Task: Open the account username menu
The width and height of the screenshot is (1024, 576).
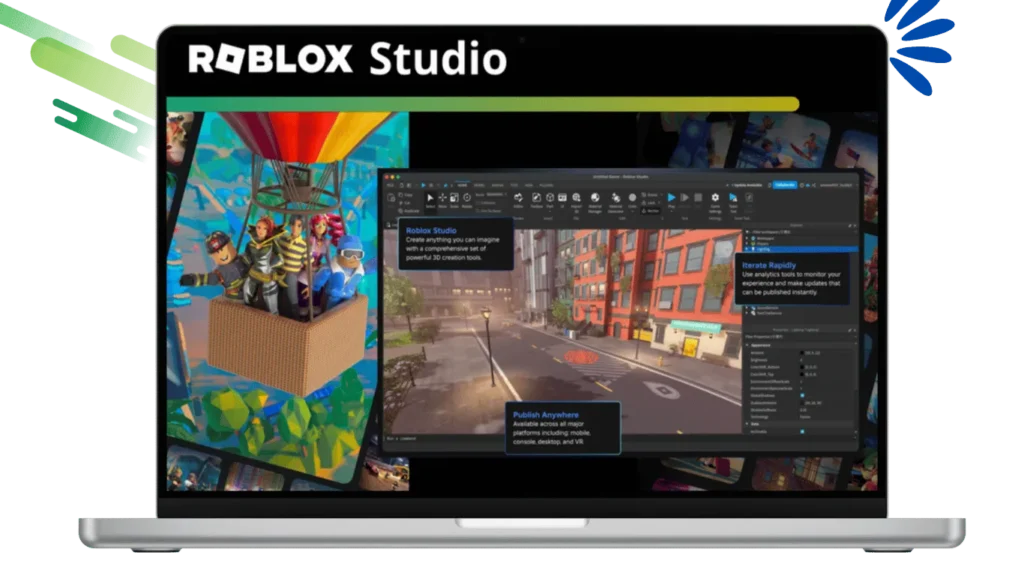Action: point(837,185)
